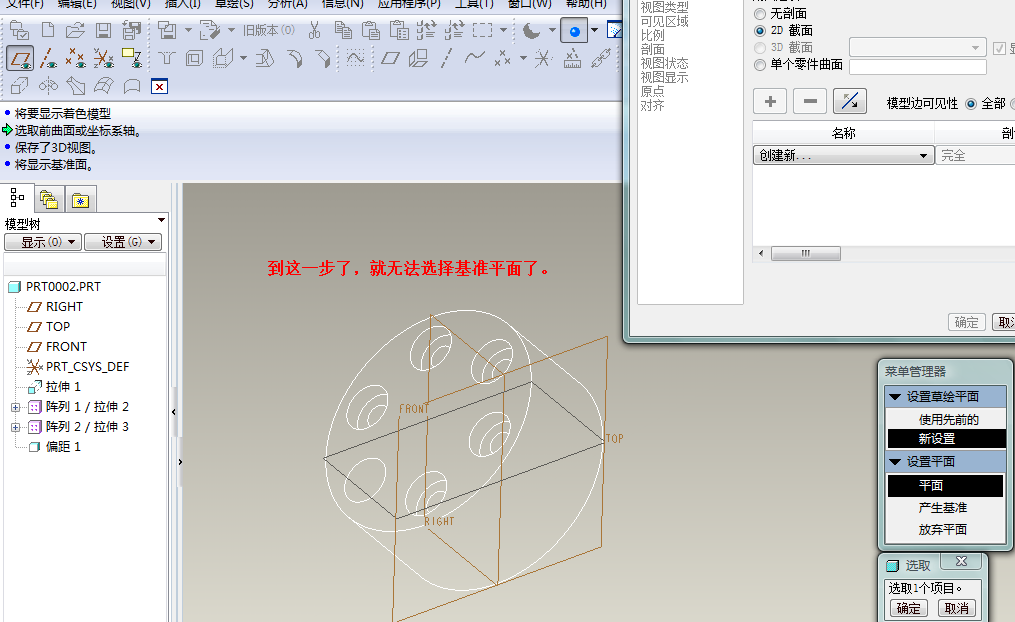Open the 模型树 panel options arrow
The height and width of the screenshot is (622, 1015).
[x=161, y=220]
